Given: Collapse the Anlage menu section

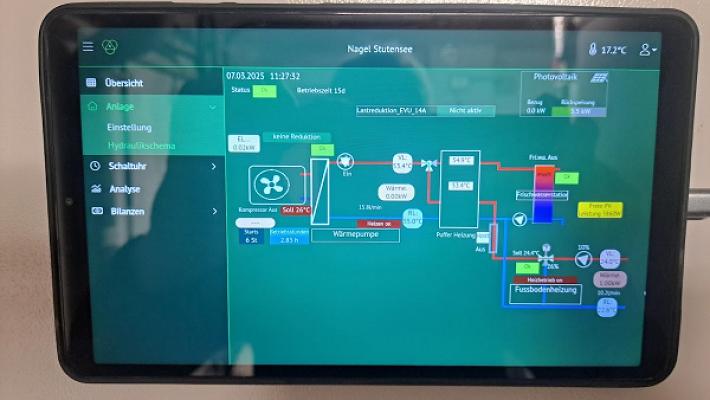Looking at the screenshot, I should click(x=212, y=107).
